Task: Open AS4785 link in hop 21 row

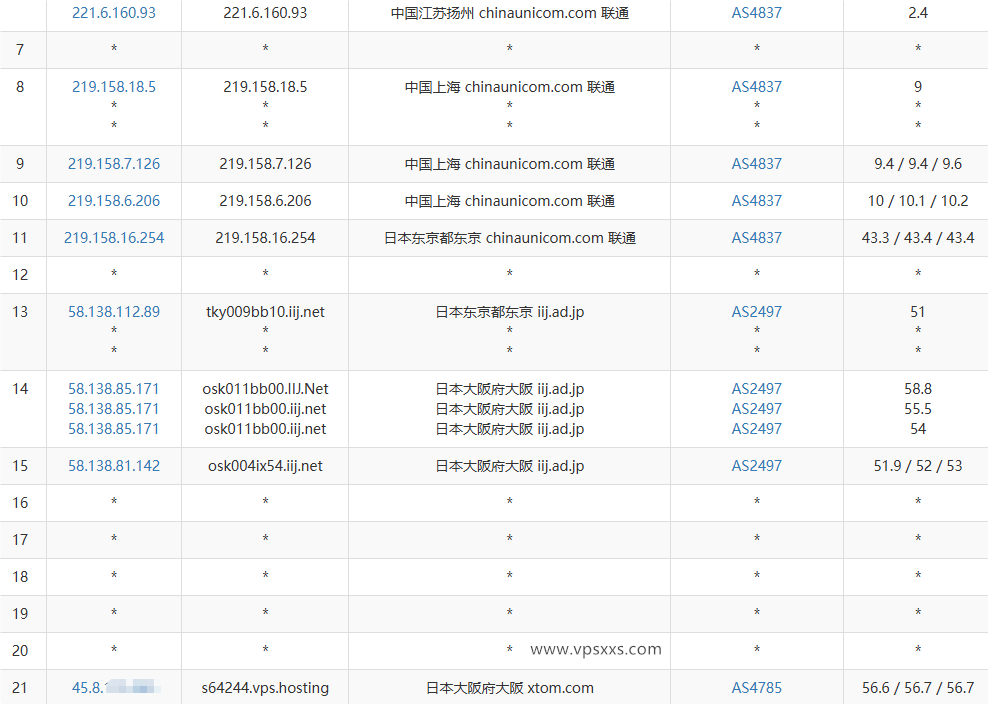Action: [x=757, y=688]
